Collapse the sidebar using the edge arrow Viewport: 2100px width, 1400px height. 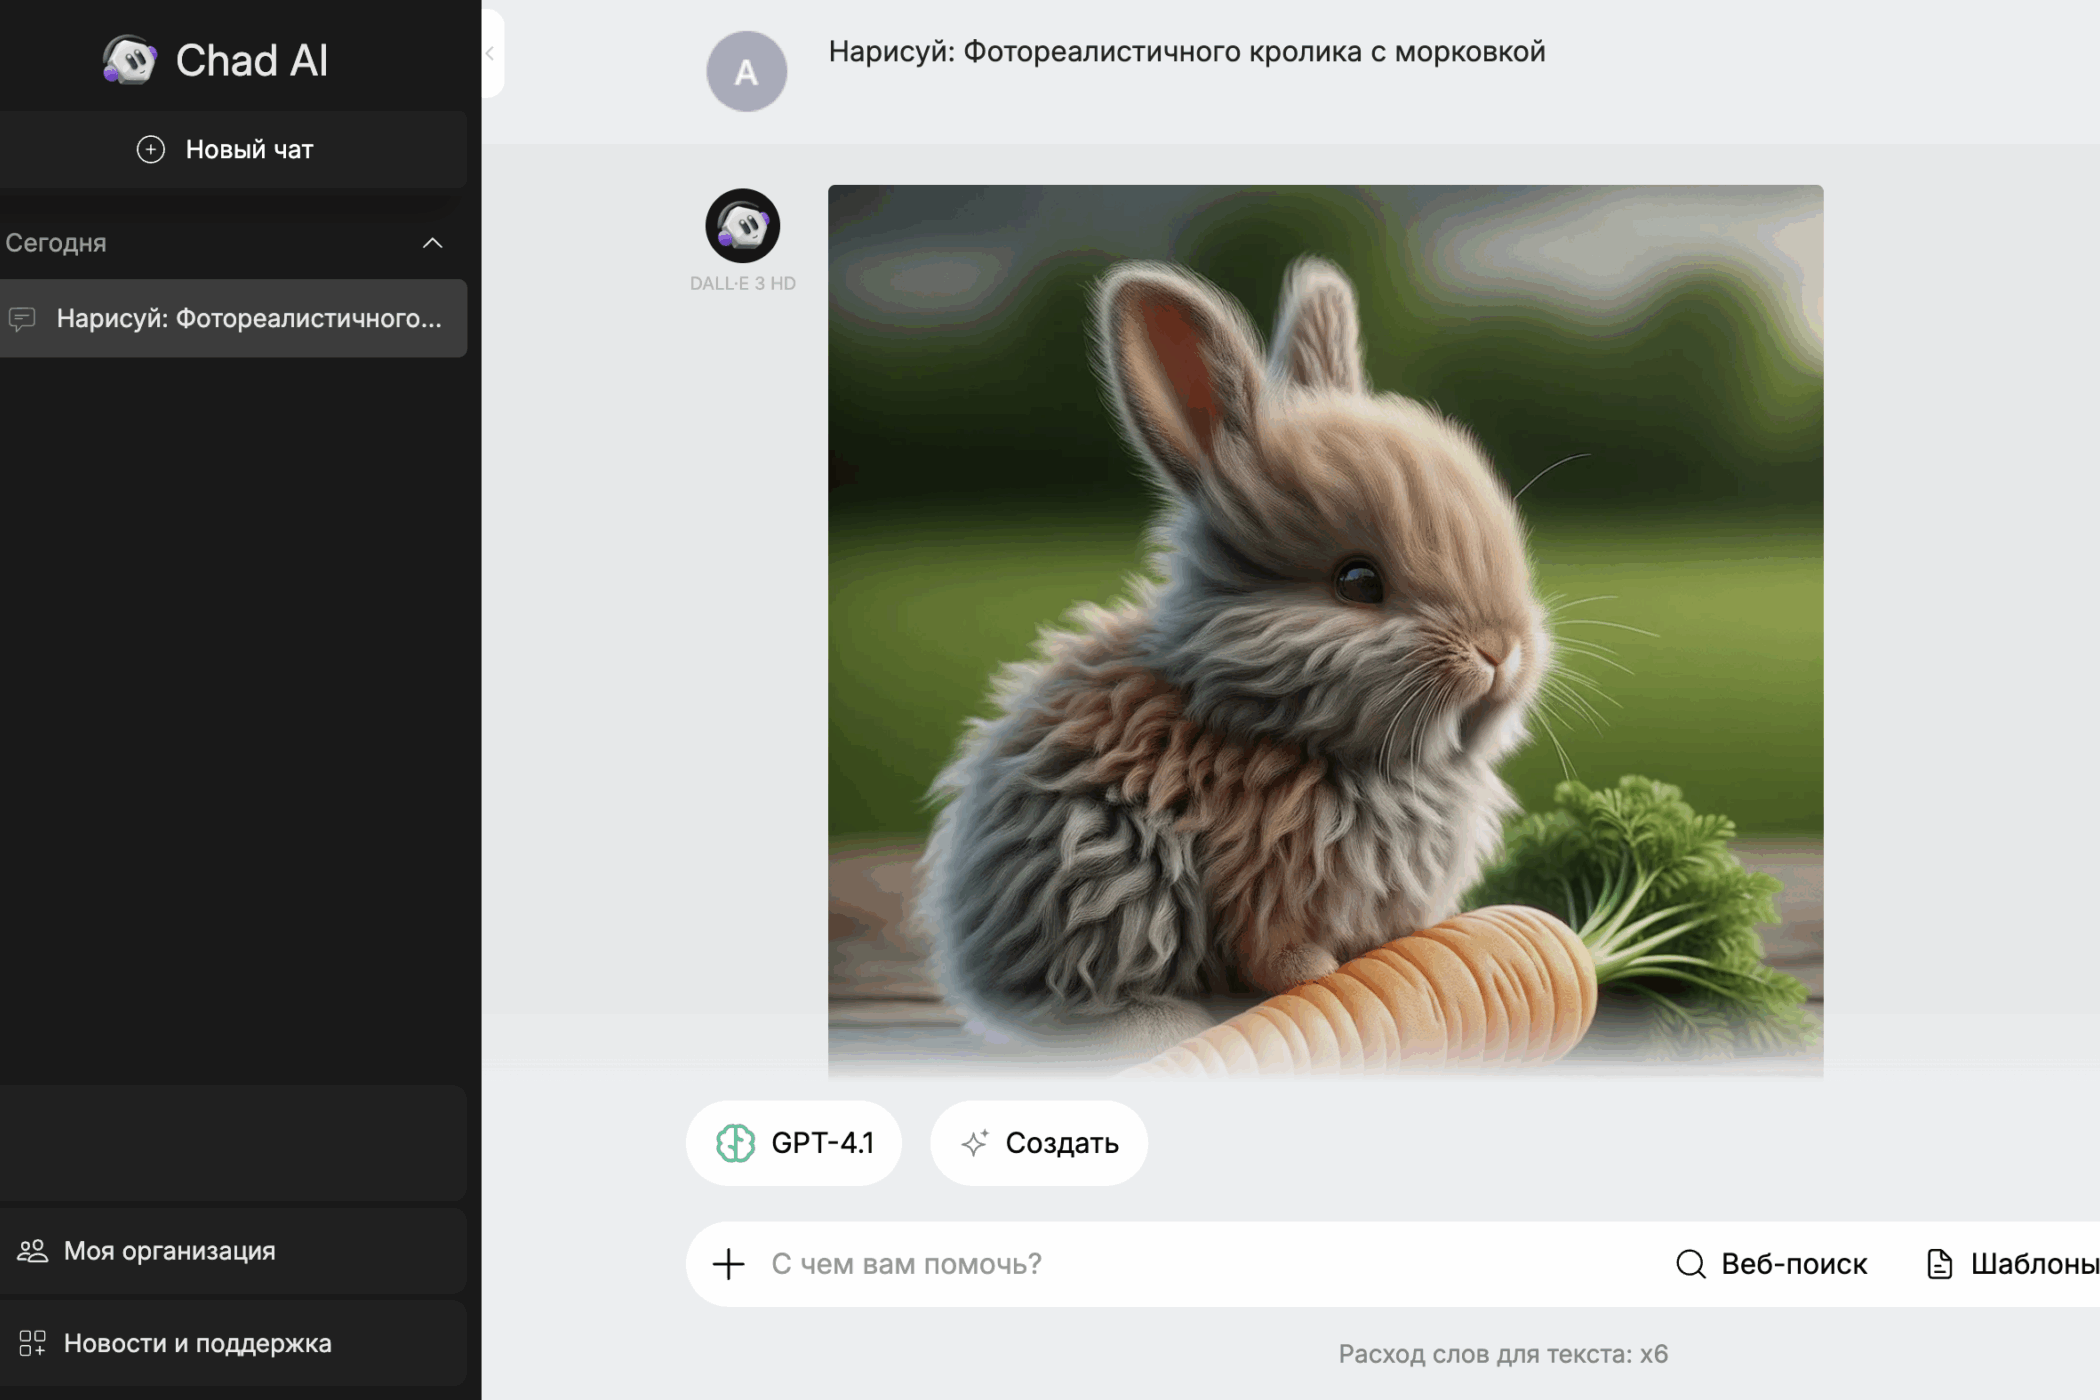490,54
